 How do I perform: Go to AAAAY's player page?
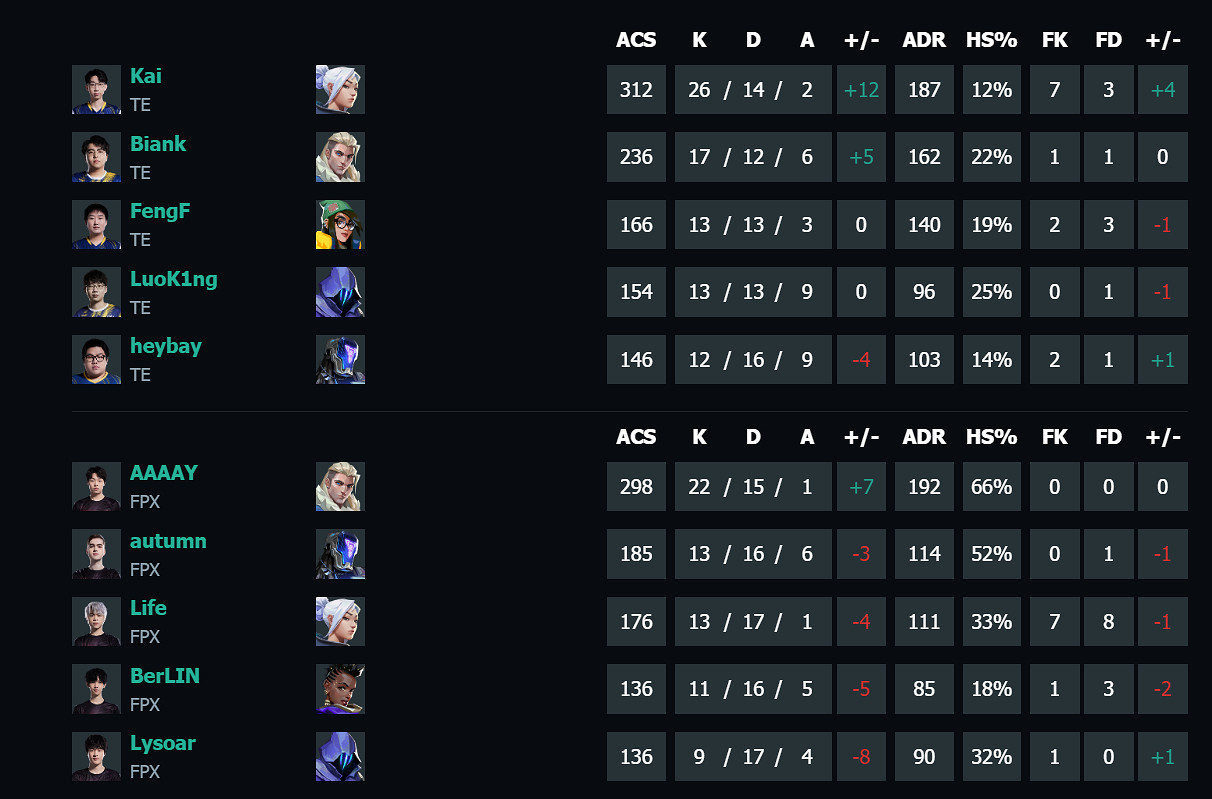pos(164,473)
